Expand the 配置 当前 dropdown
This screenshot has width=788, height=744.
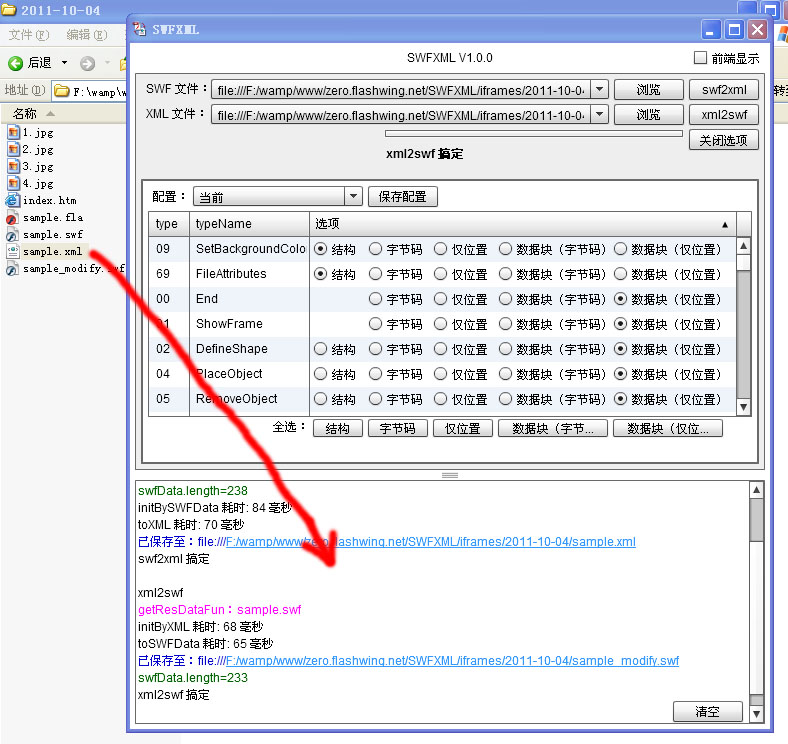coord(353,196)
